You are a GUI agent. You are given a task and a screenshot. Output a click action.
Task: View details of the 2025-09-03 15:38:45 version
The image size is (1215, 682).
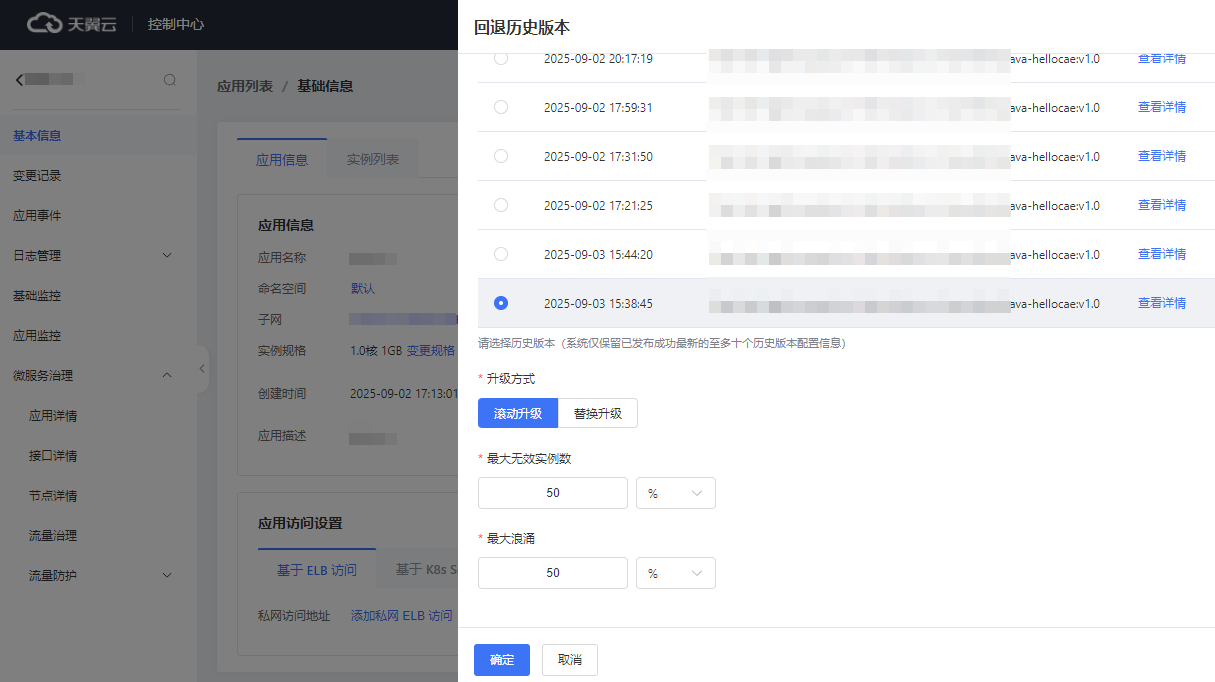(1161, 303)
